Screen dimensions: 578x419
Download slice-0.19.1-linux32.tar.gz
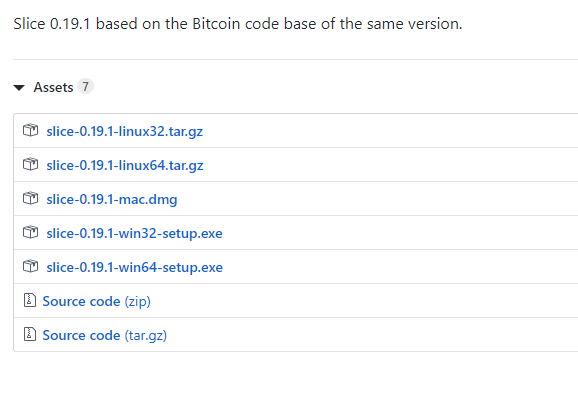(125, 132)
